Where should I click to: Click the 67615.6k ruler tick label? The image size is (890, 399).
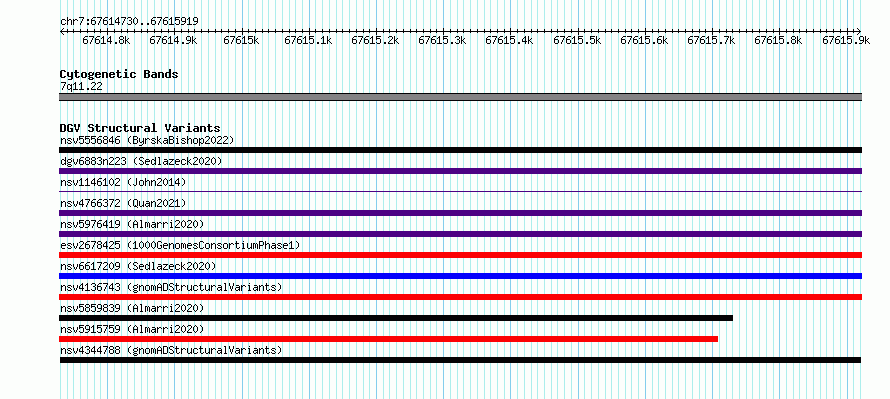point(644,40)
